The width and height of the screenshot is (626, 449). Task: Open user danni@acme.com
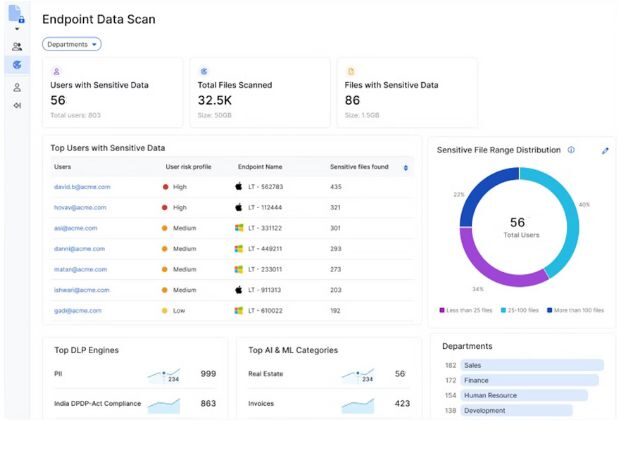click(x=79, y=249)
